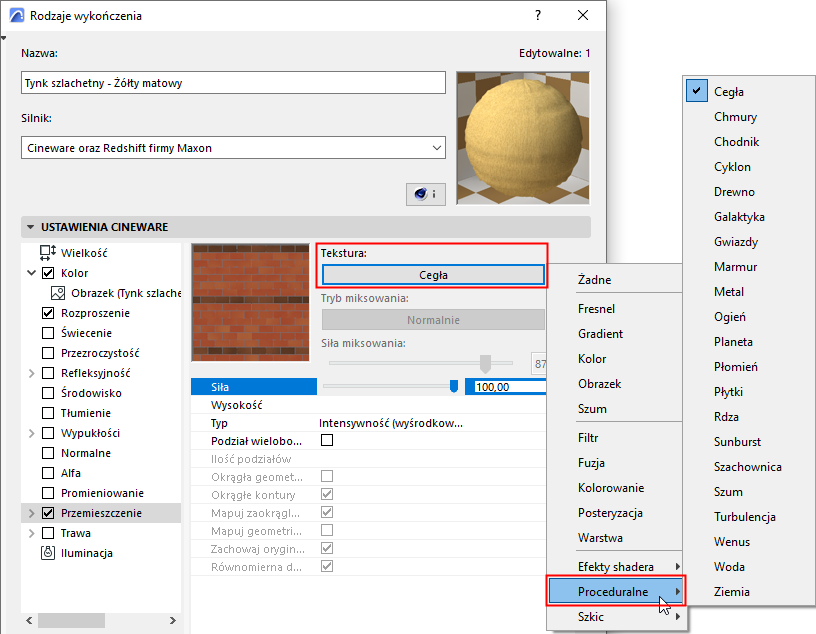Click the help question mark button
The image size is (816, 634).
click(x=538, y=16)
